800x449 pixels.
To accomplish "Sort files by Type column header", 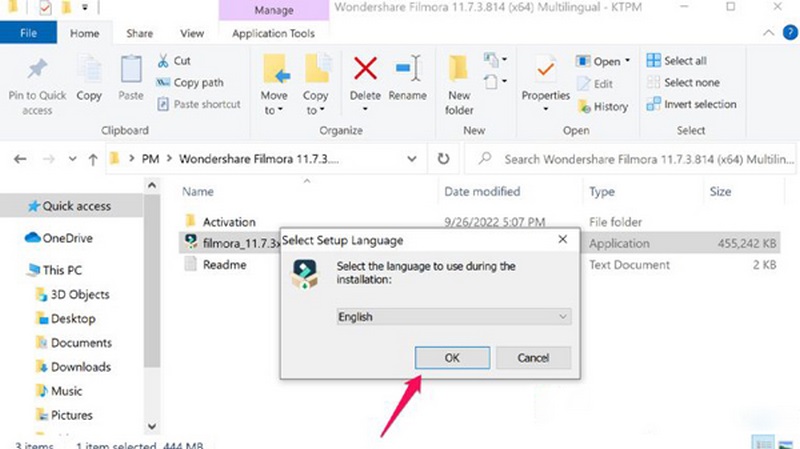I will pyautogui.click(x=602, y=192).
